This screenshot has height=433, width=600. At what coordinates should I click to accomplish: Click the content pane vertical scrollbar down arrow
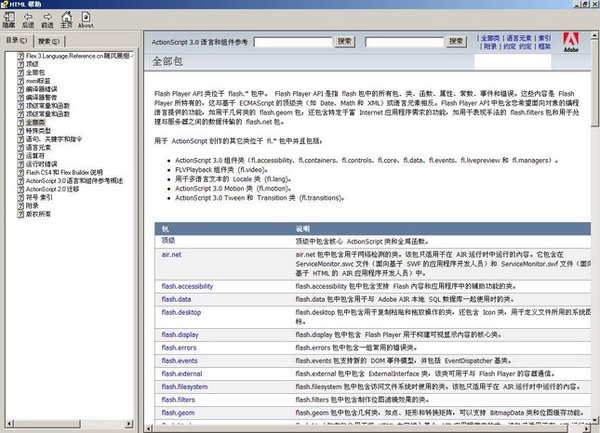pos(595,420)
